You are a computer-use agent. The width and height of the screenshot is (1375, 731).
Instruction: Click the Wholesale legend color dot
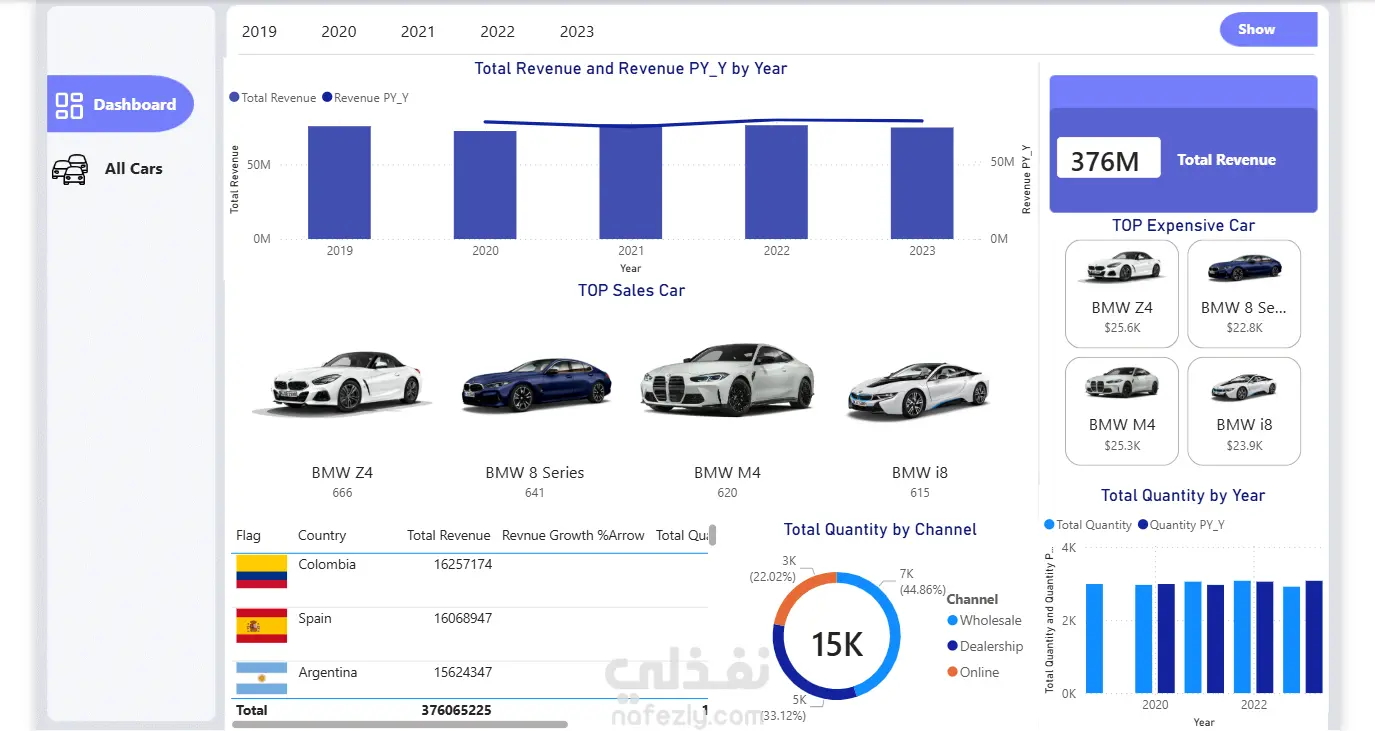coord(953,620)
